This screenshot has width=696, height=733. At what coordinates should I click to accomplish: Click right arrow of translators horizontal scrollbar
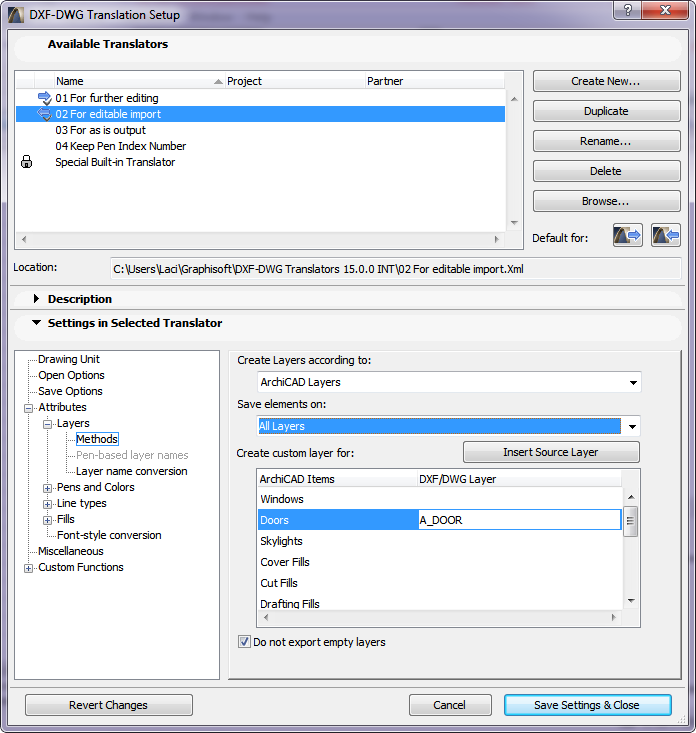[x=496, y=239]
